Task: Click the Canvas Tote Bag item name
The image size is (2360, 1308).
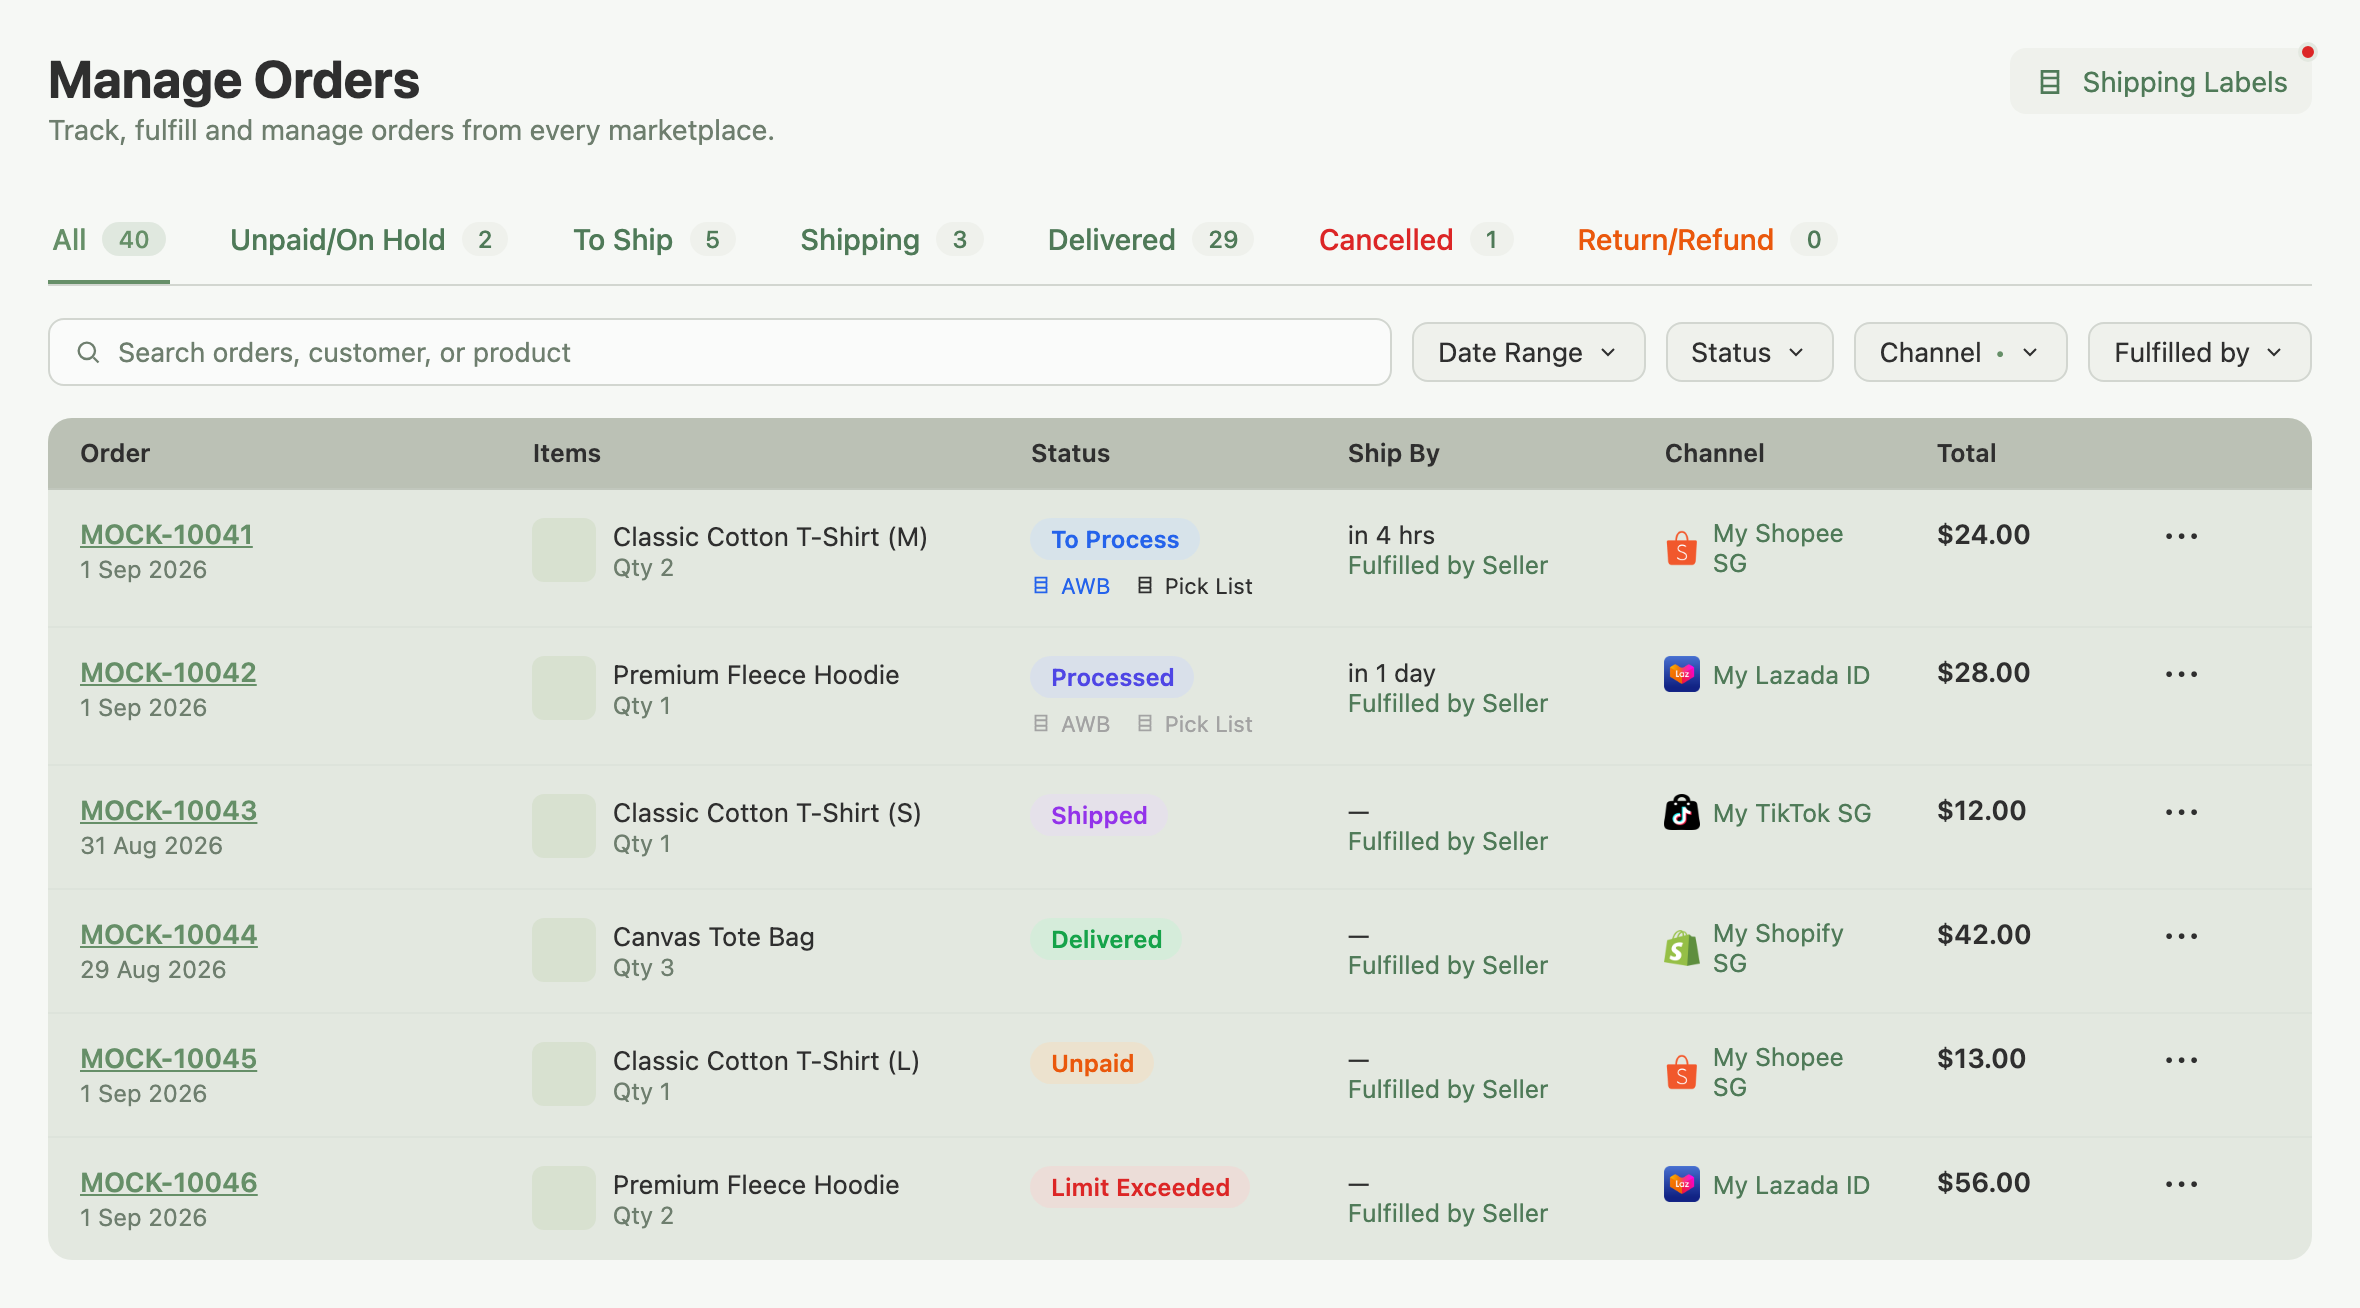Action: coord(714,937)
